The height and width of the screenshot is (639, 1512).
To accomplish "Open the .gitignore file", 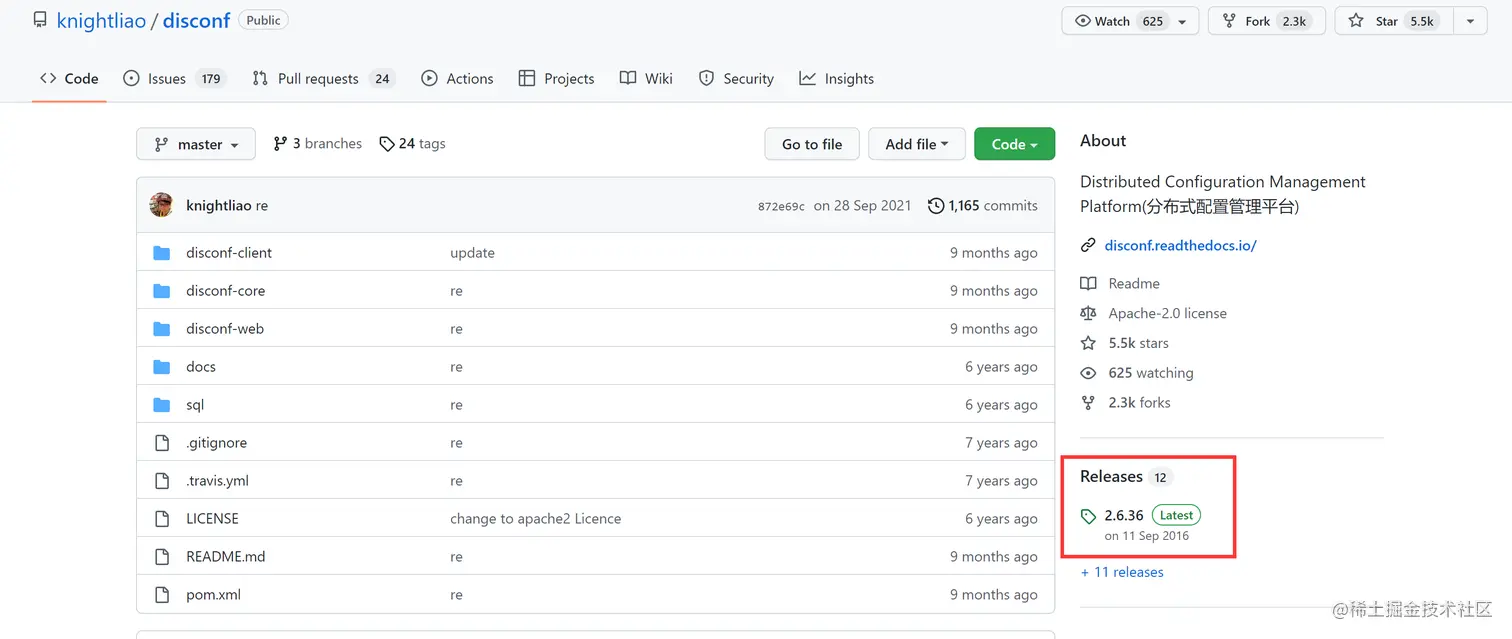I will click(x=216, y=443).
